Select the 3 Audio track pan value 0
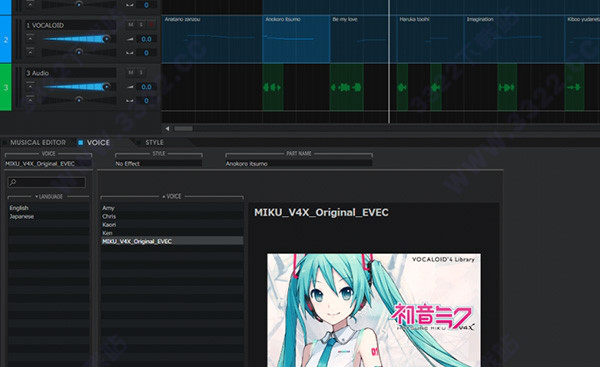Image resolution: width=600 pixels, height=381 pixels. click(x=147, y=101)
